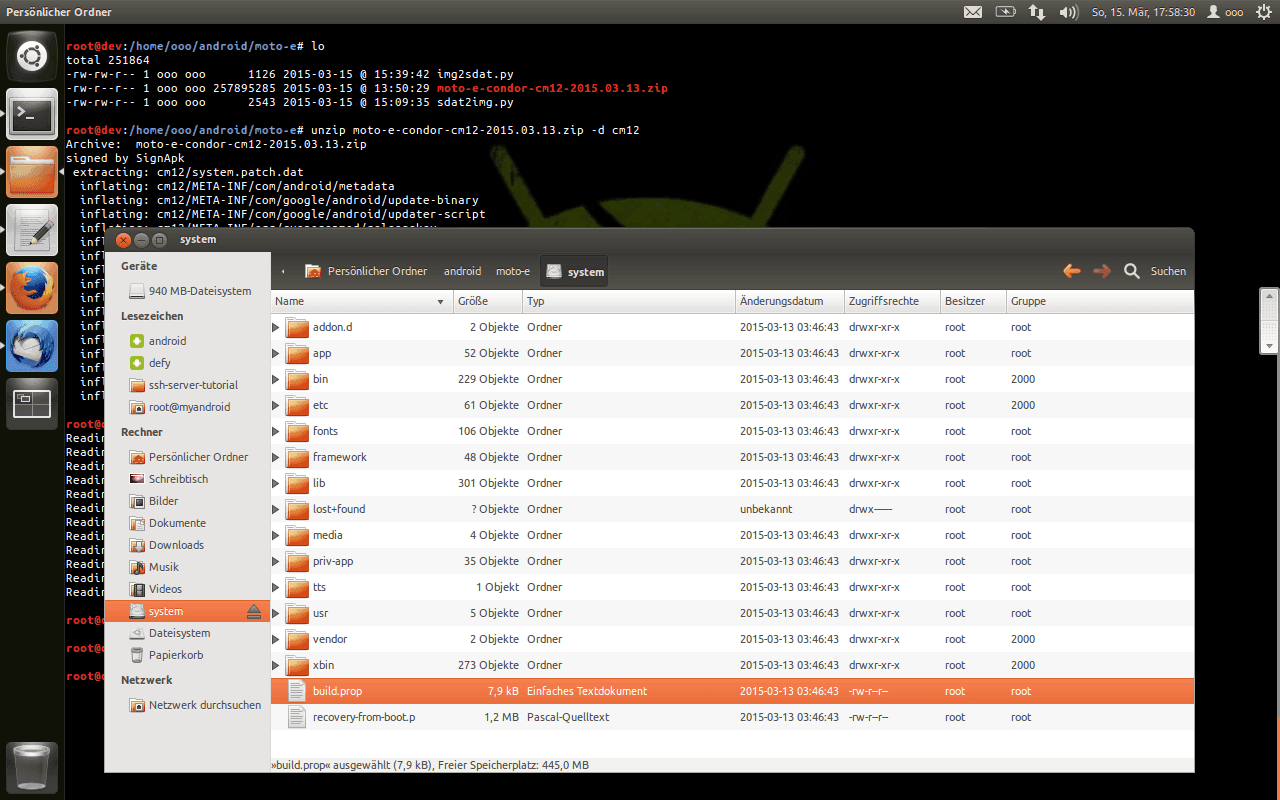Click the zip filename in terminal listing
This screenshot has height=800, width=1280.
point(552,88)
